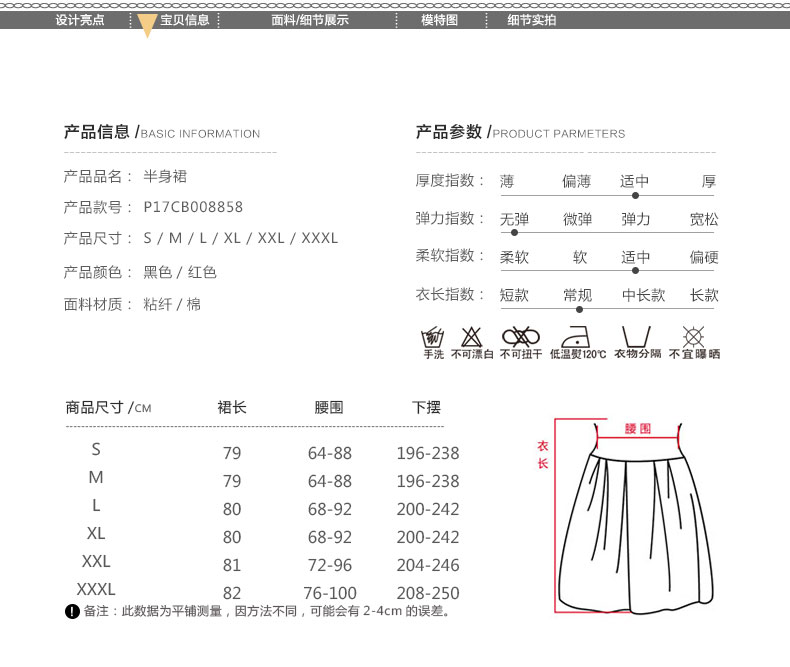Click the S size row label
Image resolution: width=790 pixels, height=667 pixels.
tap(96, 449)
